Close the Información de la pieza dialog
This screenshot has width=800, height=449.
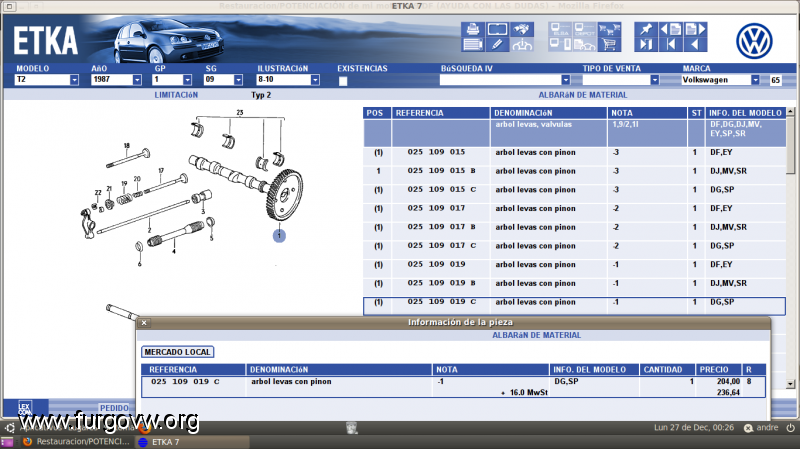click(x=144, y=322)
